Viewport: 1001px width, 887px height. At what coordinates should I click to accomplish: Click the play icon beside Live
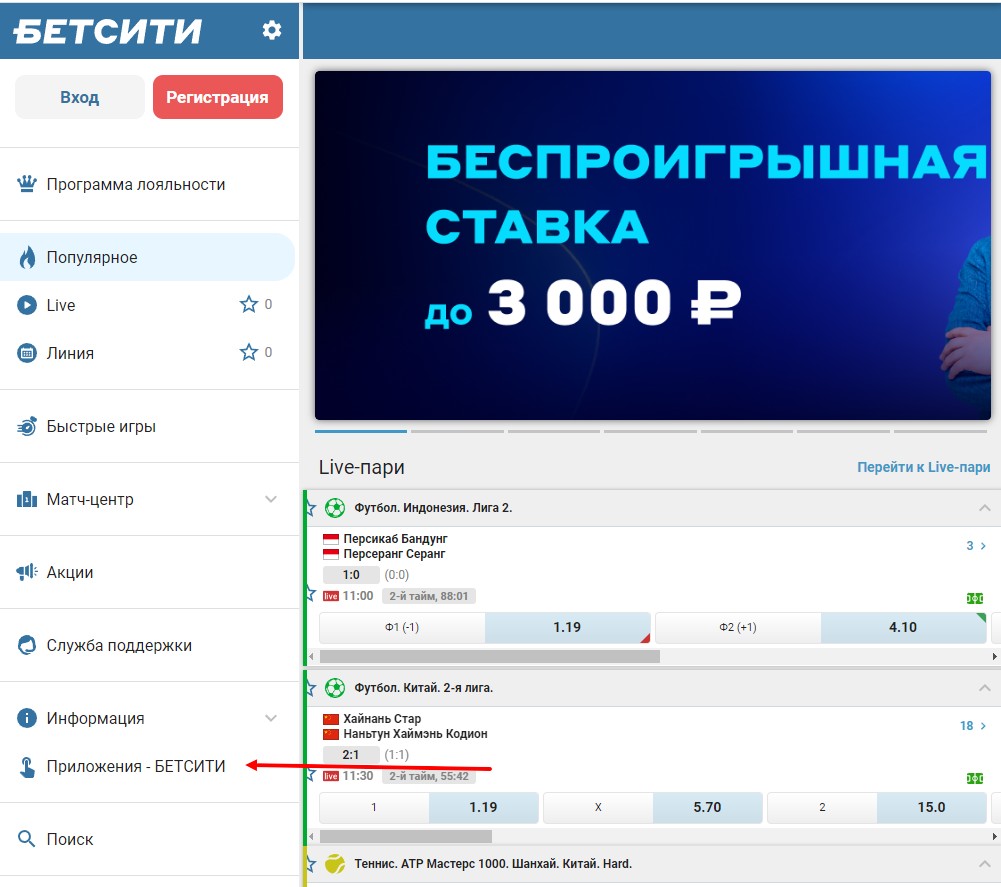click(27, 305)
